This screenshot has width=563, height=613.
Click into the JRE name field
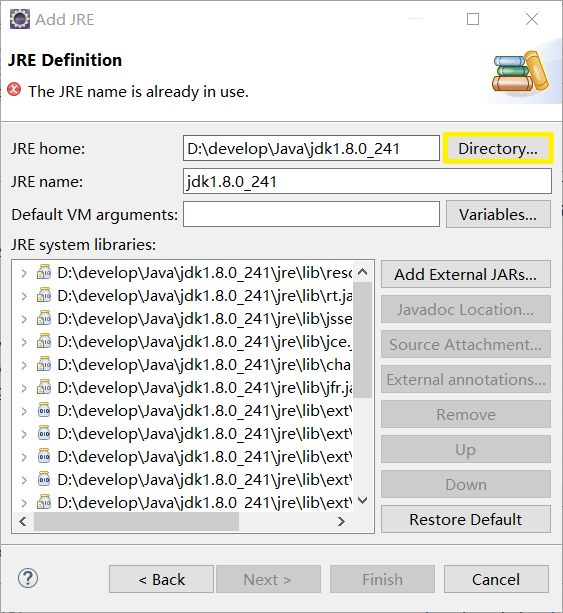click(x=368, y=181)
